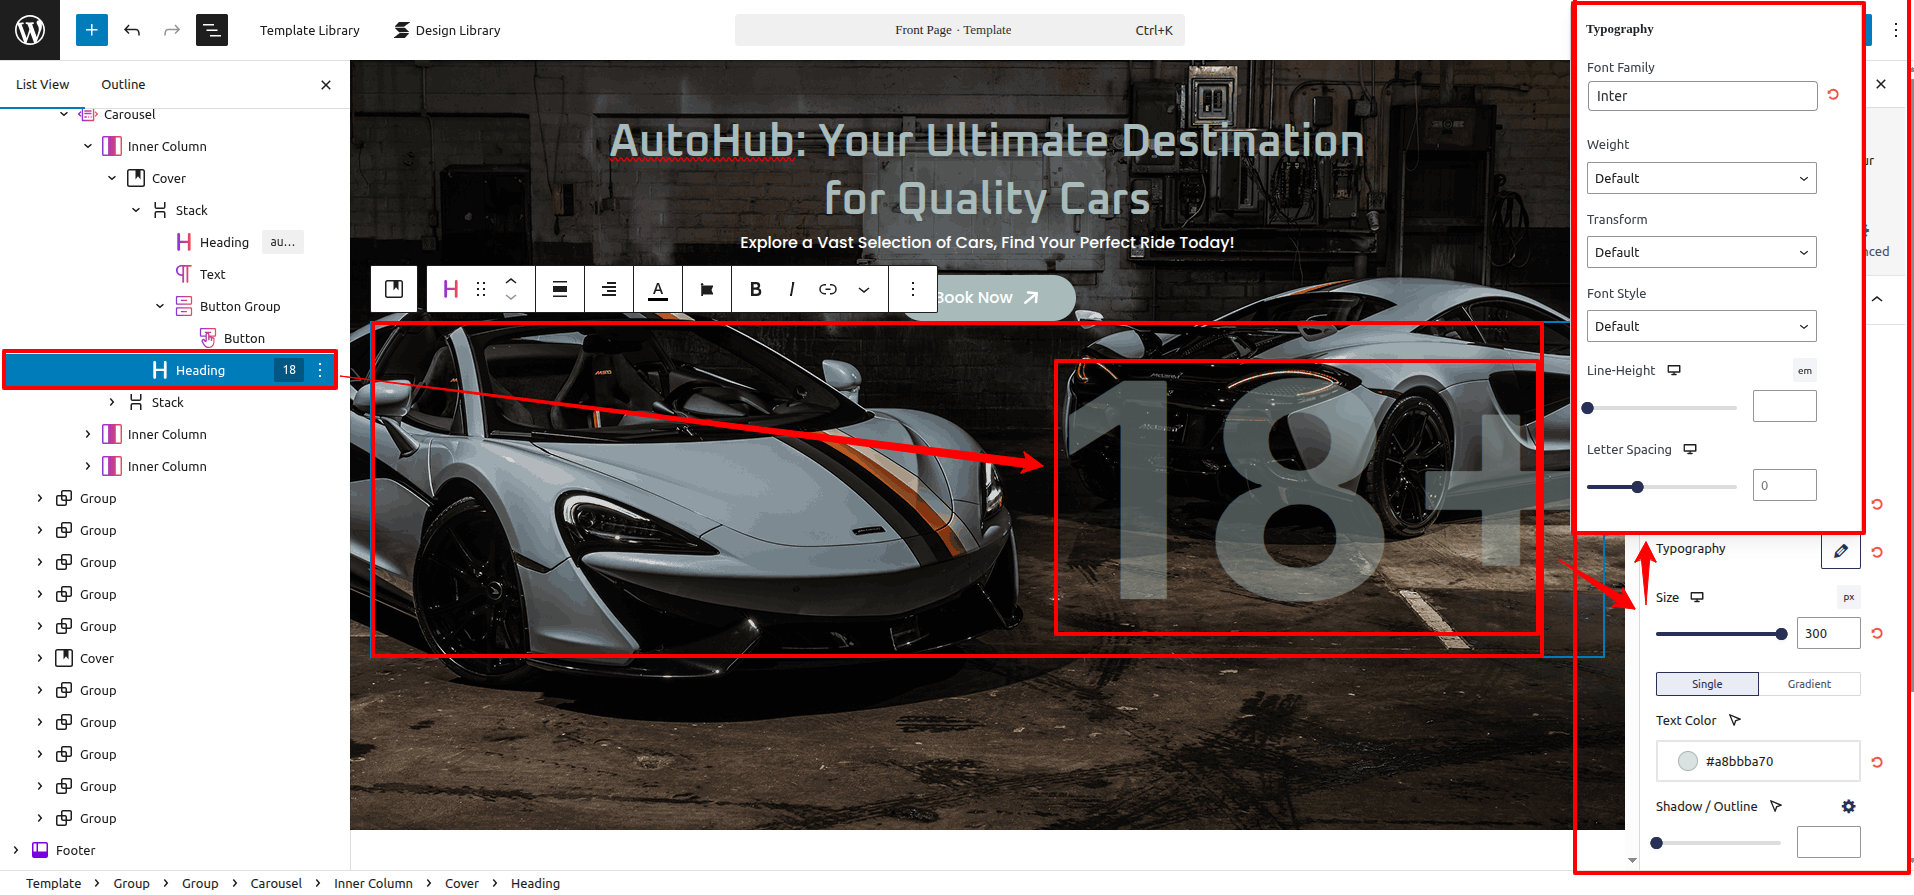1914x895 pixels.
Task: Click the Line-Height value field
Action: [x=1785, y=406]
